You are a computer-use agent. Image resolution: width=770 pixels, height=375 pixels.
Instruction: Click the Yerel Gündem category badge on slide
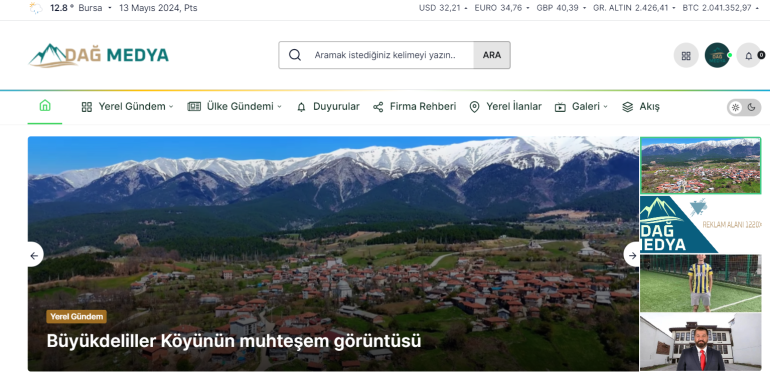(77, 317)
